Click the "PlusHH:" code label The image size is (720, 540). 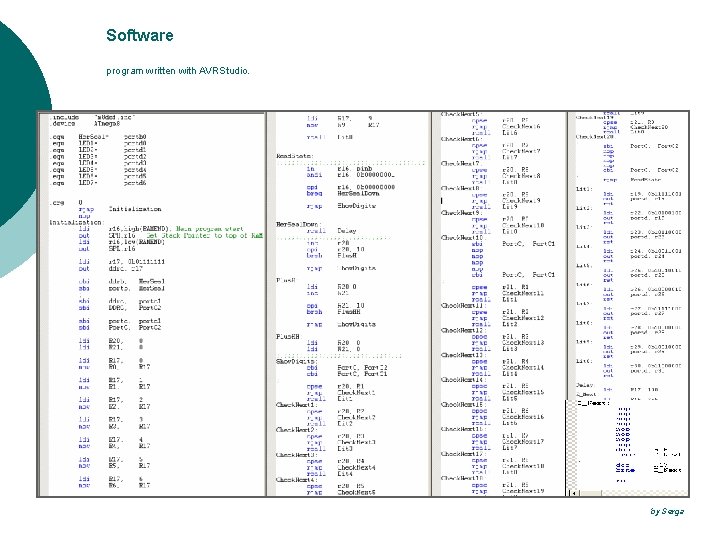[288, 337]
